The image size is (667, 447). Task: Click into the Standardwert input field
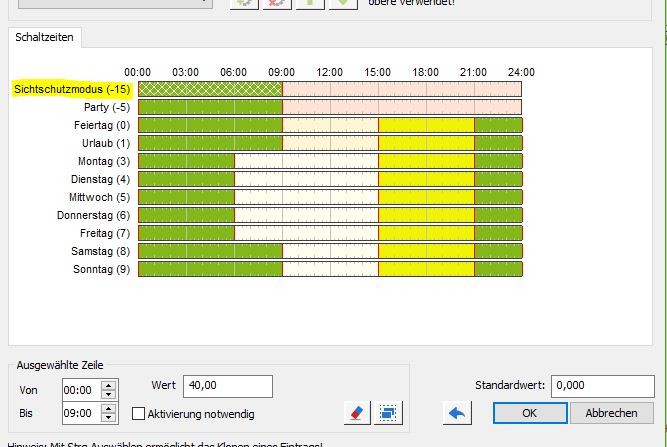click(x=602, y=386)
